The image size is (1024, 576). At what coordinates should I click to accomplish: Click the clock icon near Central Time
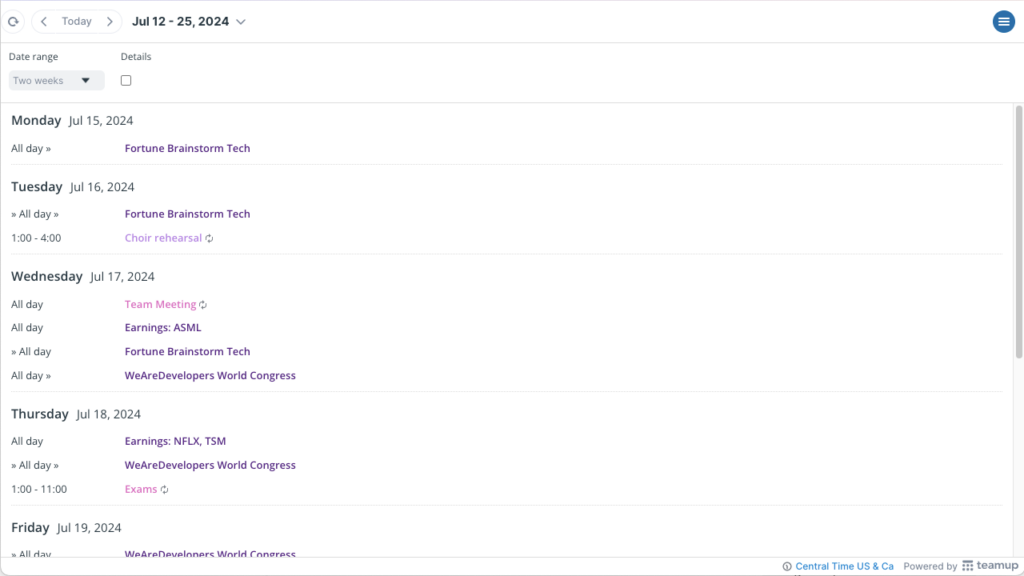click(789, 566)
